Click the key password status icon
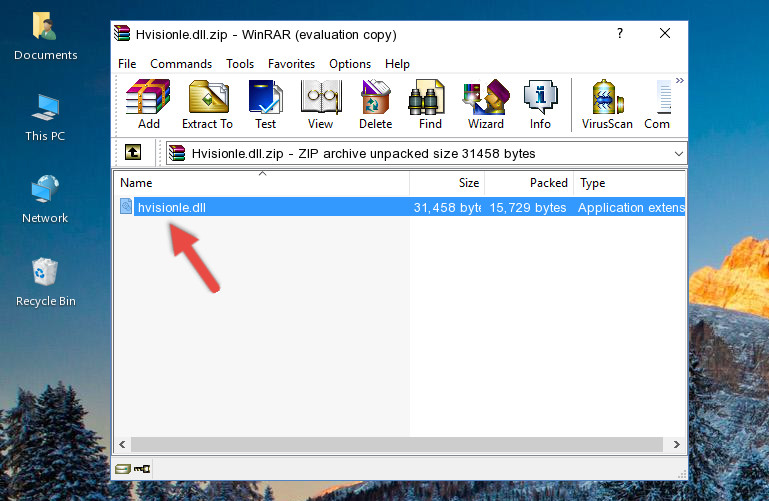 (142, 469)
